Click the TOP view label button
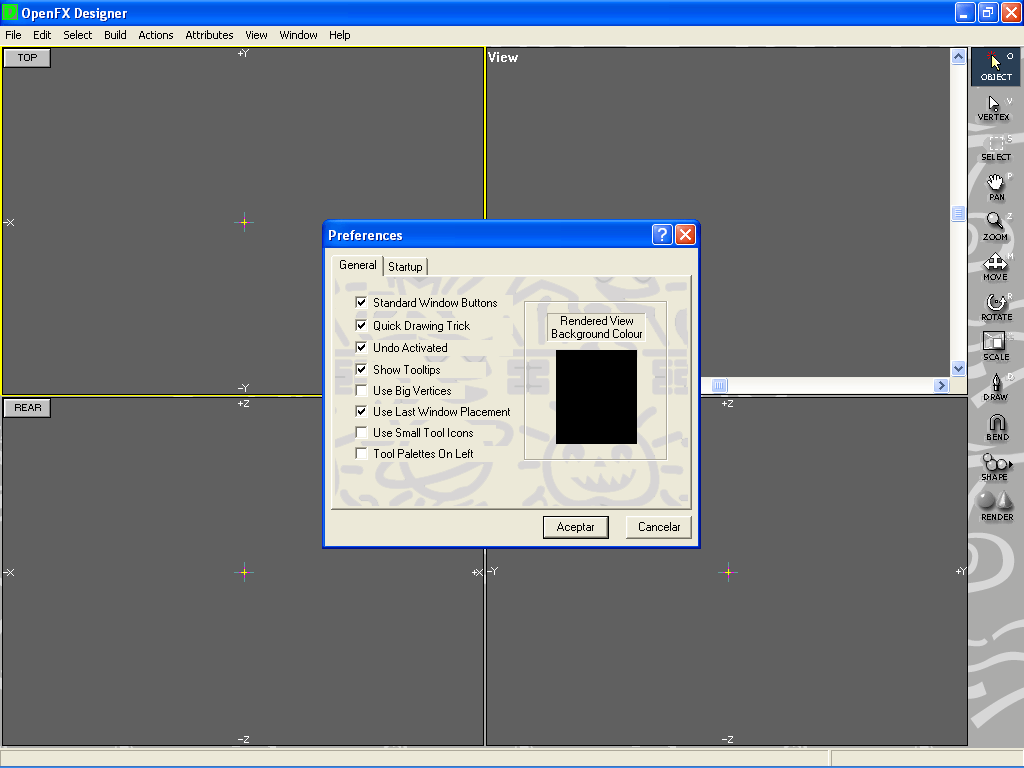Screen dimensions: 1024x768 pyautogui.click(x=27, y=57)
